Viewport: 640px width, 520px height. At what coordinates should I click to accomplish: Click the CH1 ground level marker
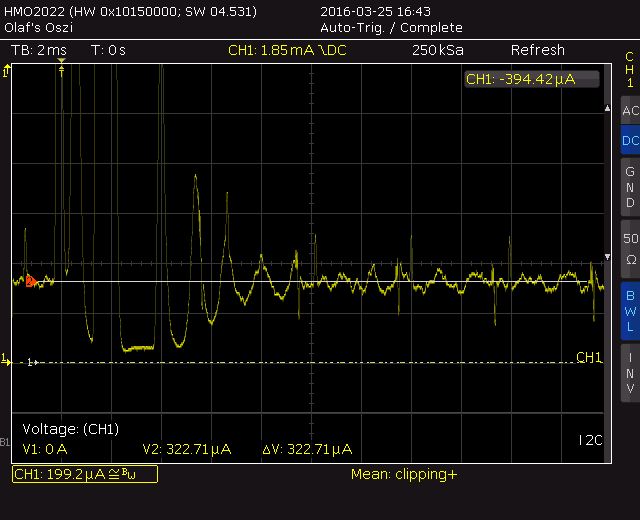pyautogui.click(x=5, y=360)
